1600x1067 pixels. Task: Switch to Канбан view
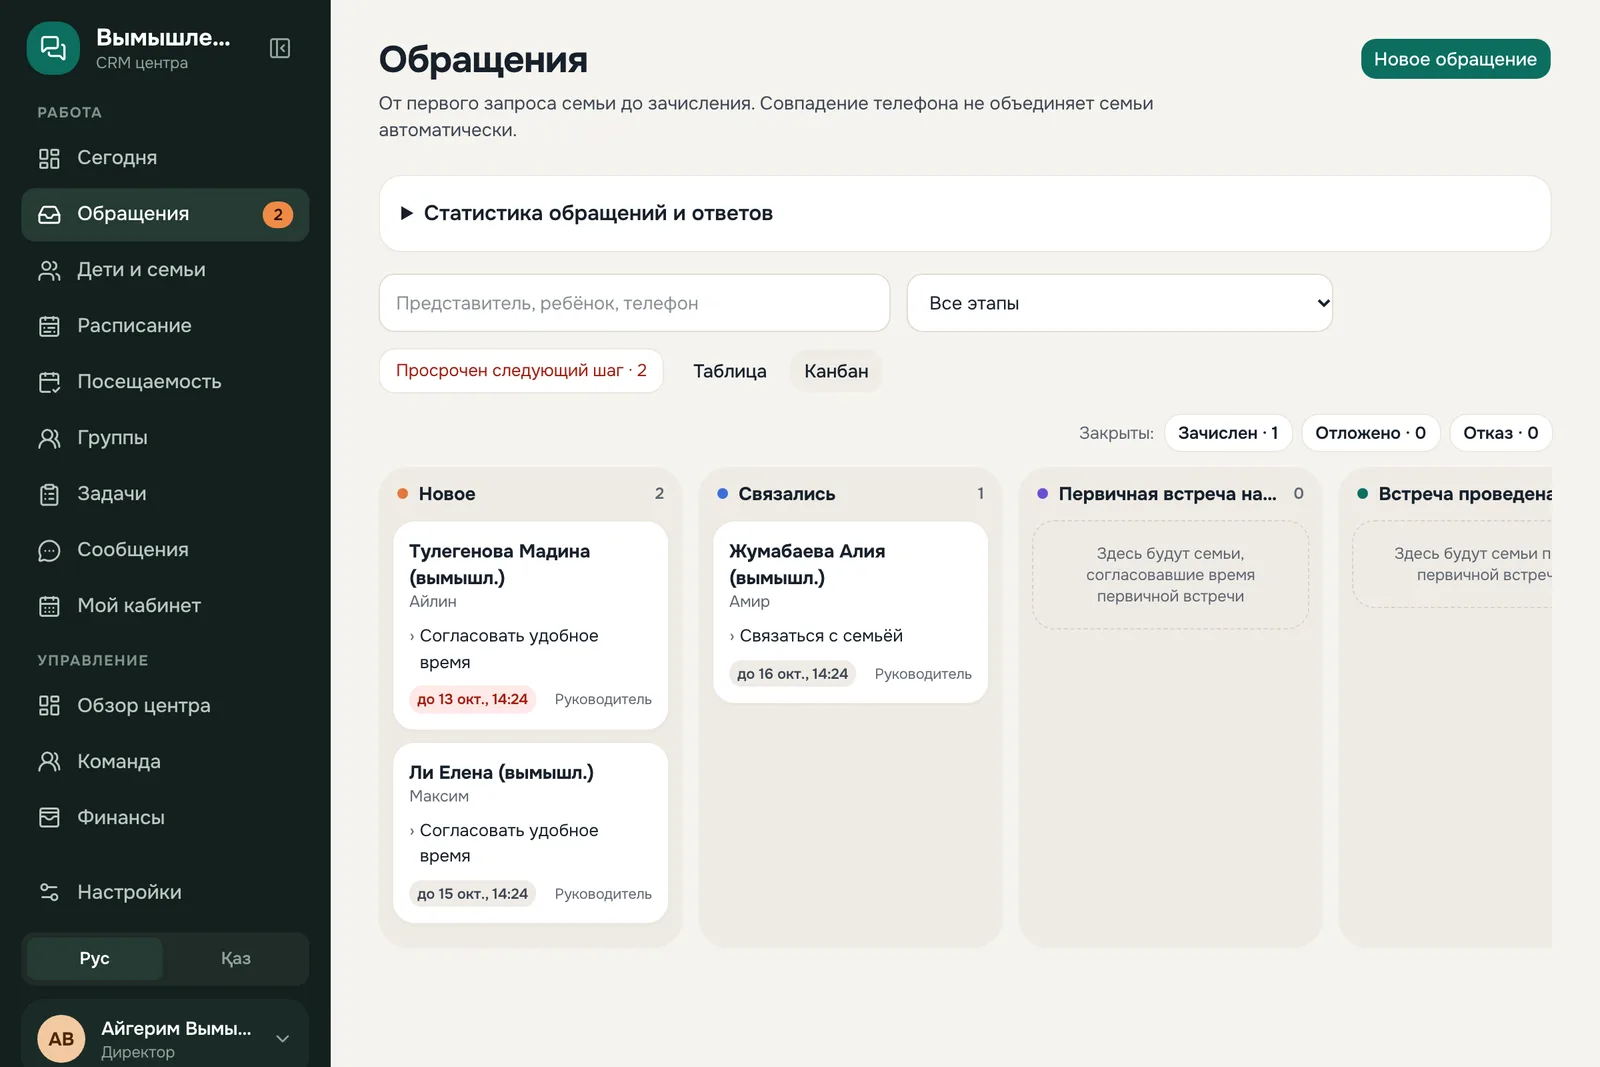pos(836,371)
